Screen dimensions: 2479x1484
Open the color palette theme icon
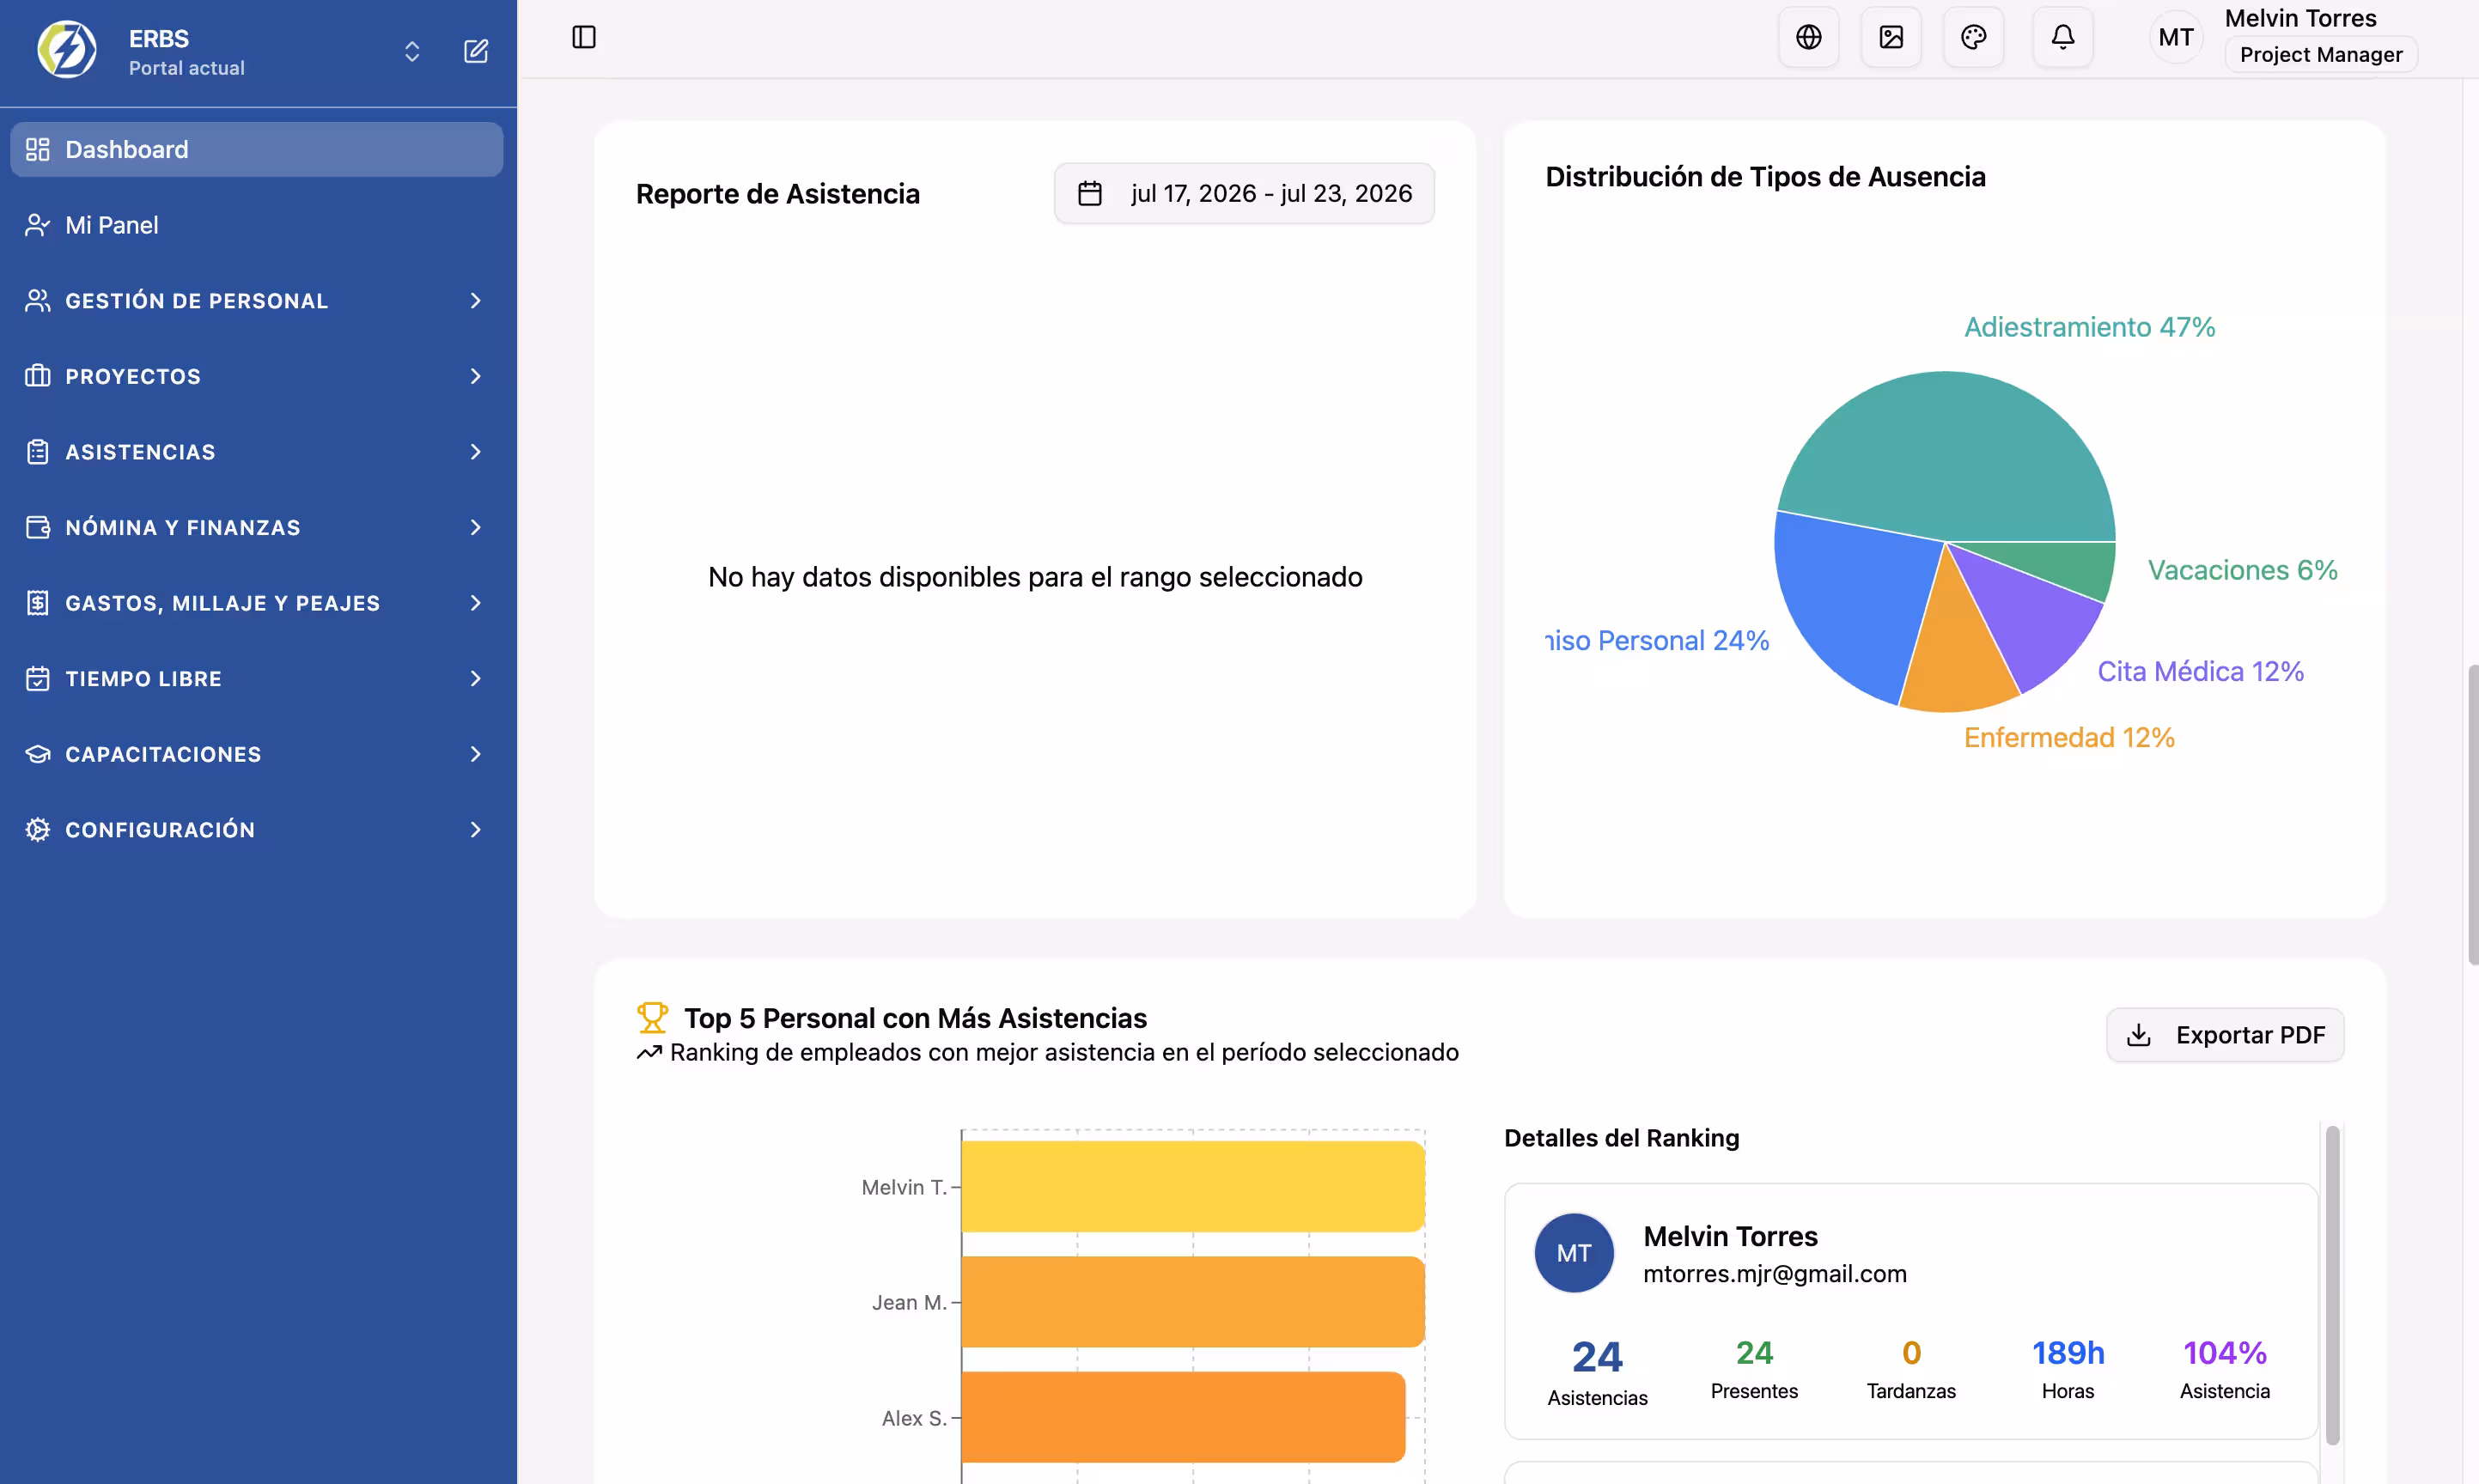pyautogui.click(x=1973, y=37)
